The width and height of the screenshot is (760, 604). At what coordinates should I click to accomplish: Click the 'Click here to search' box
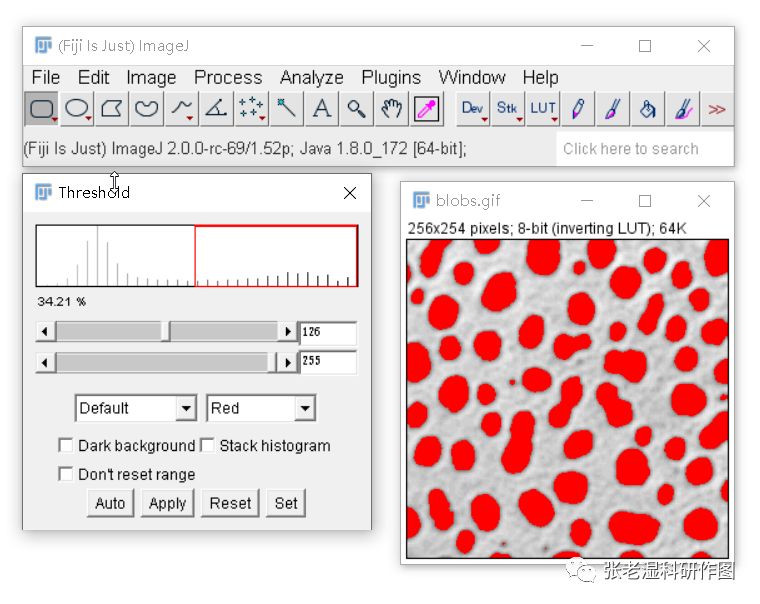[644, 148]
